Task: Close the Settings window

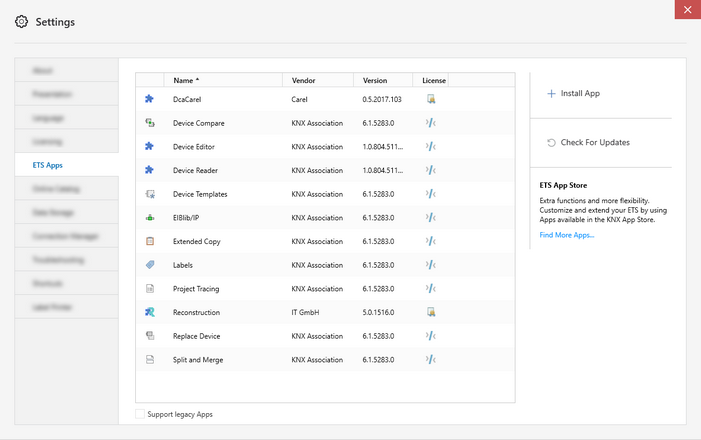Action: 687,10
